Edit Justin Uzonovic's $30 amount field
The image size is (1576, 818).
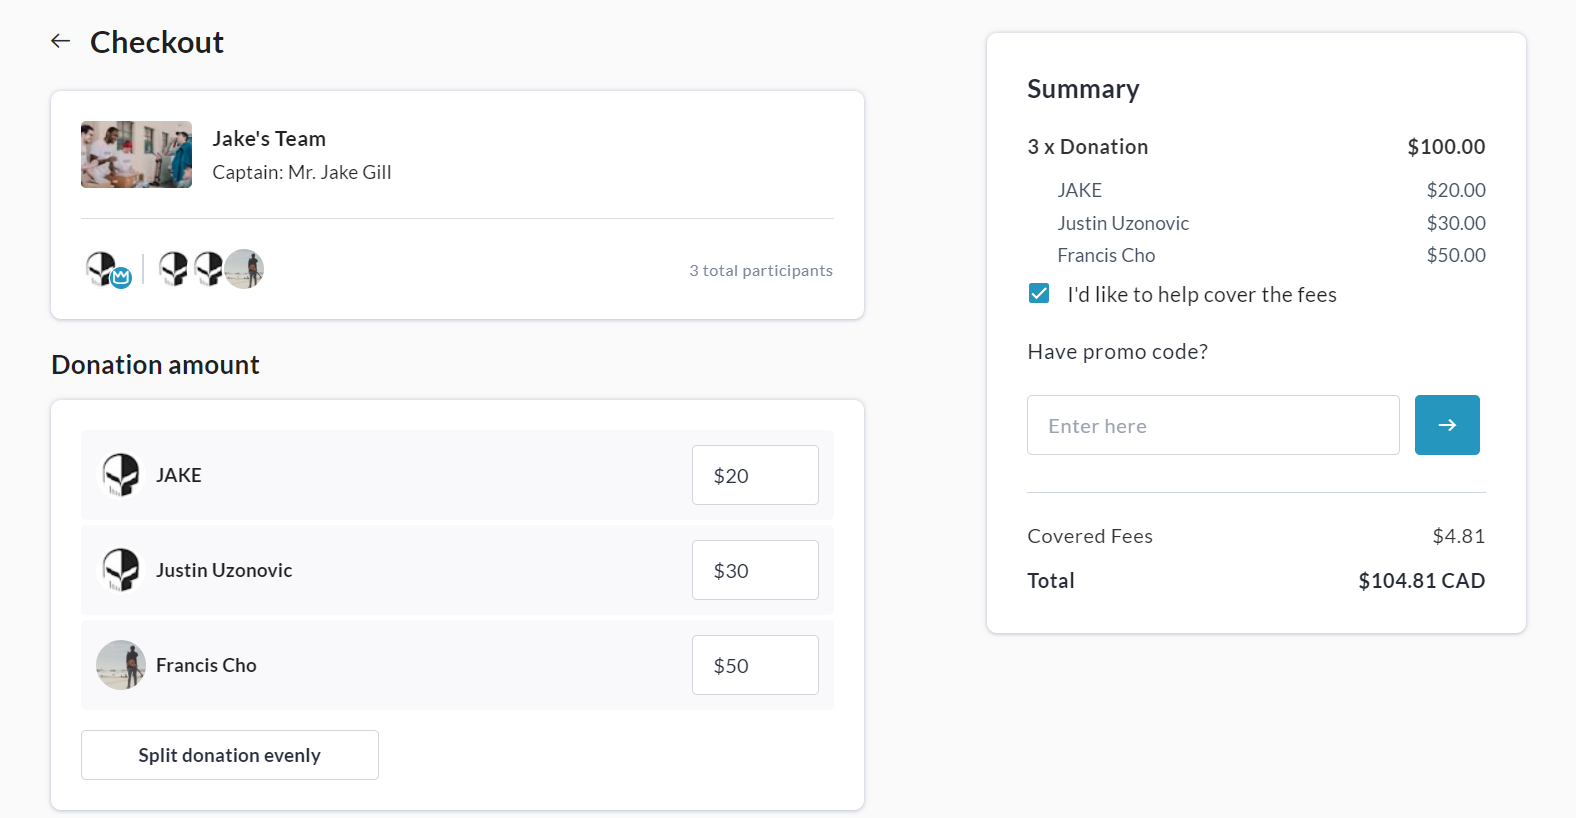[755, 570]
